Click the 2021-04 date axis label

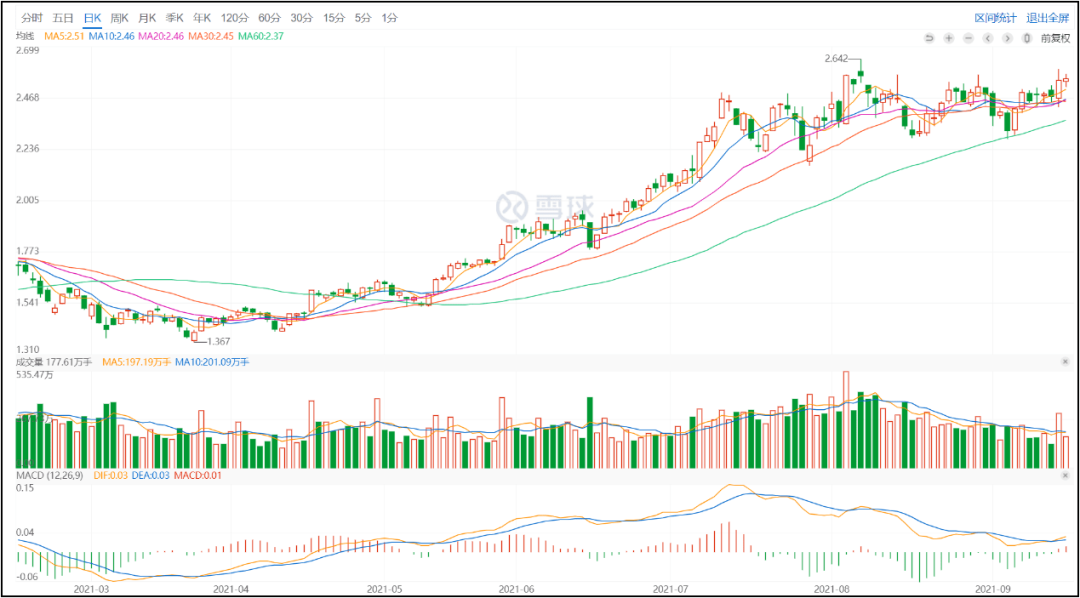pyautogui.click(x=231, y=590)
